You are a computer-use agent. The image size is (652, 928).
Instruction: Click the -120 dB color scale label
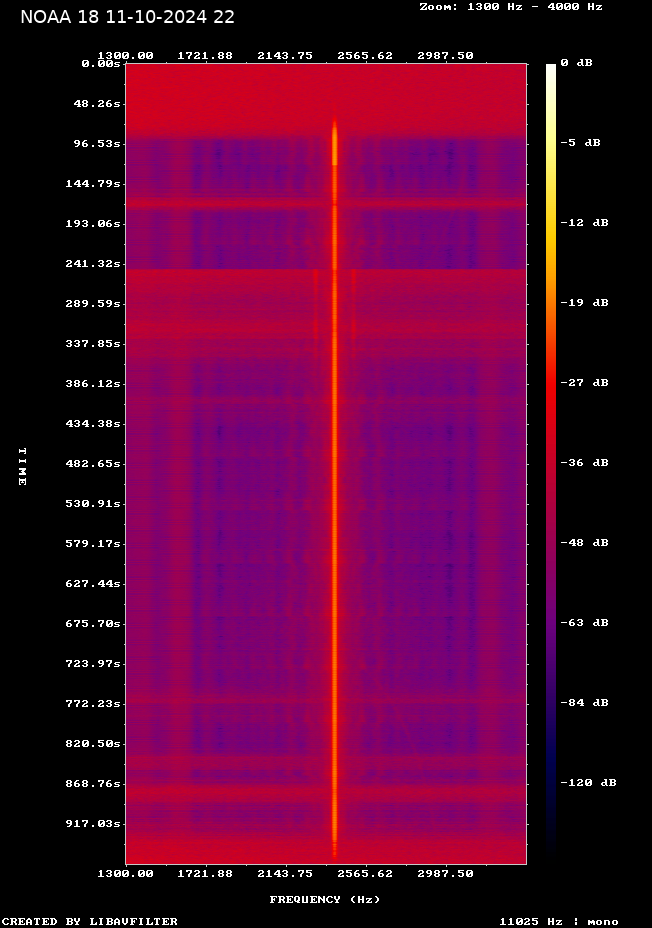pos(587,783)
